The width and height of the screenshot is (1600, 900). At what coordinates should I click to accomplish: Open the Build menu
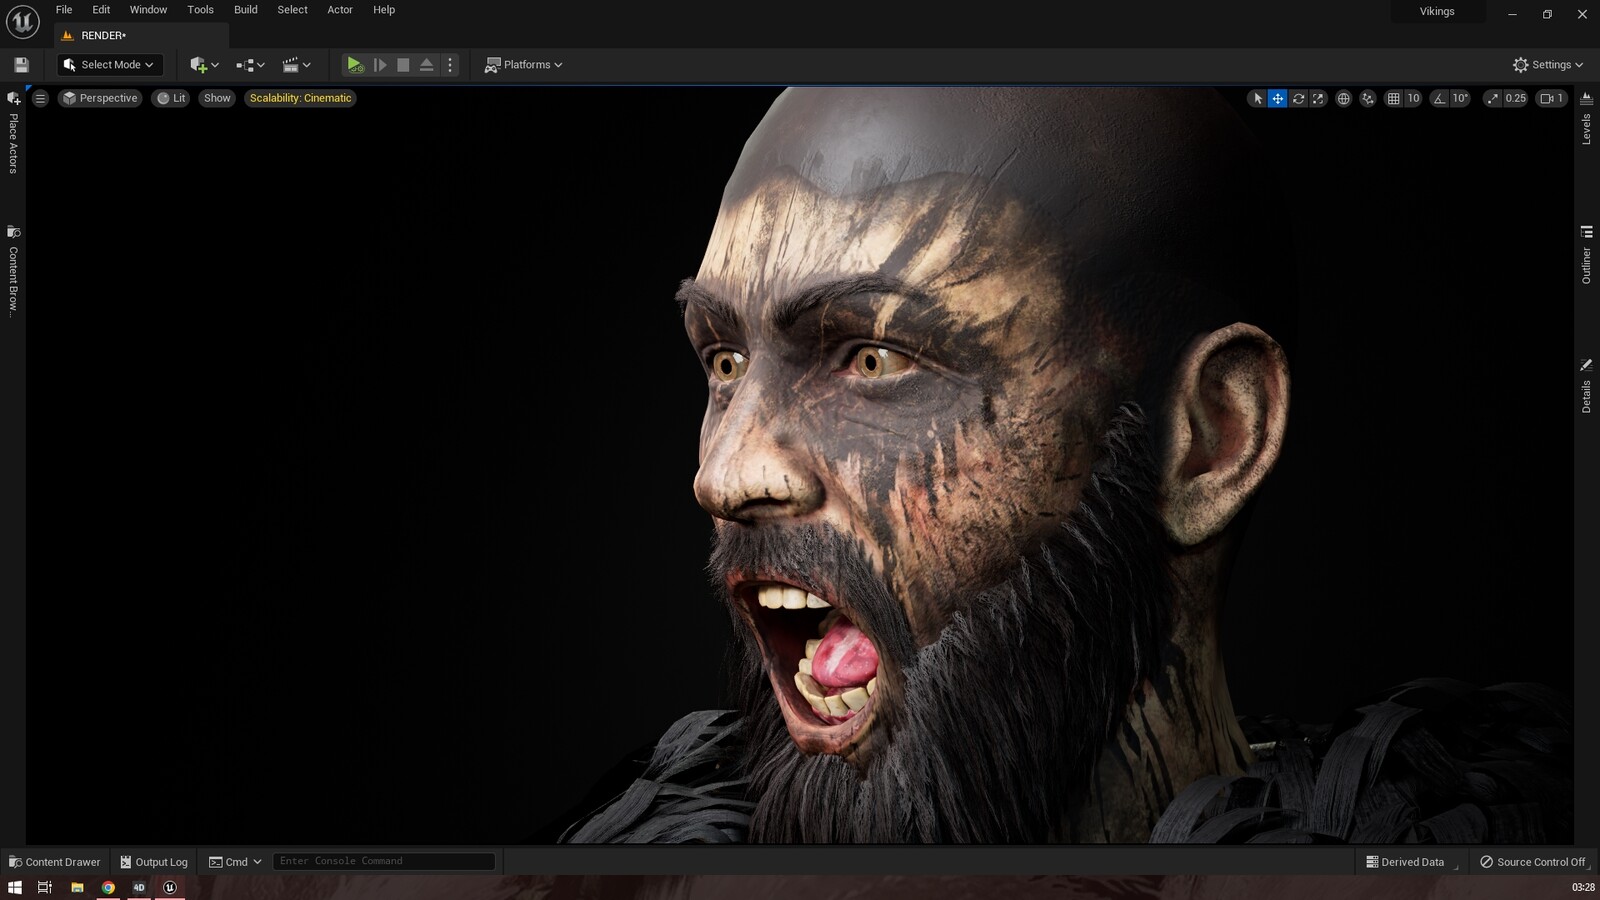[246, 10]
